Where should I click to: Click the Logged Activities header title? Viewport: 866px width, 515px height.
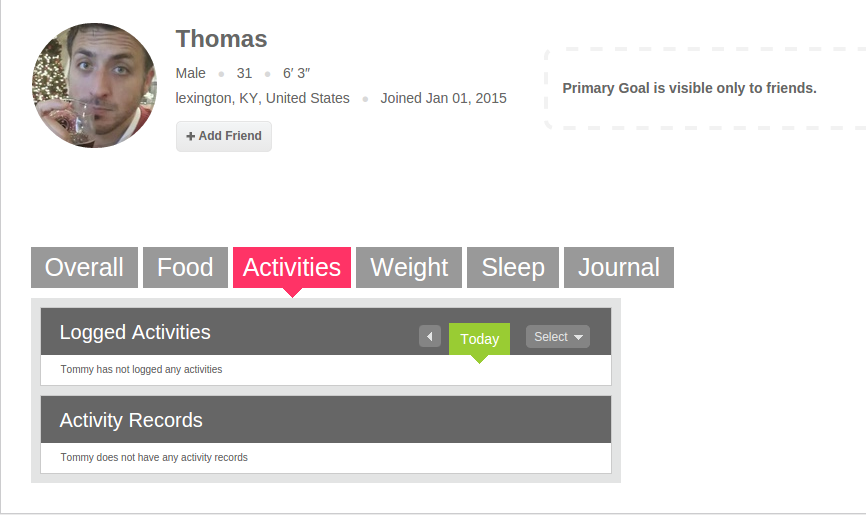click(135, 332)
